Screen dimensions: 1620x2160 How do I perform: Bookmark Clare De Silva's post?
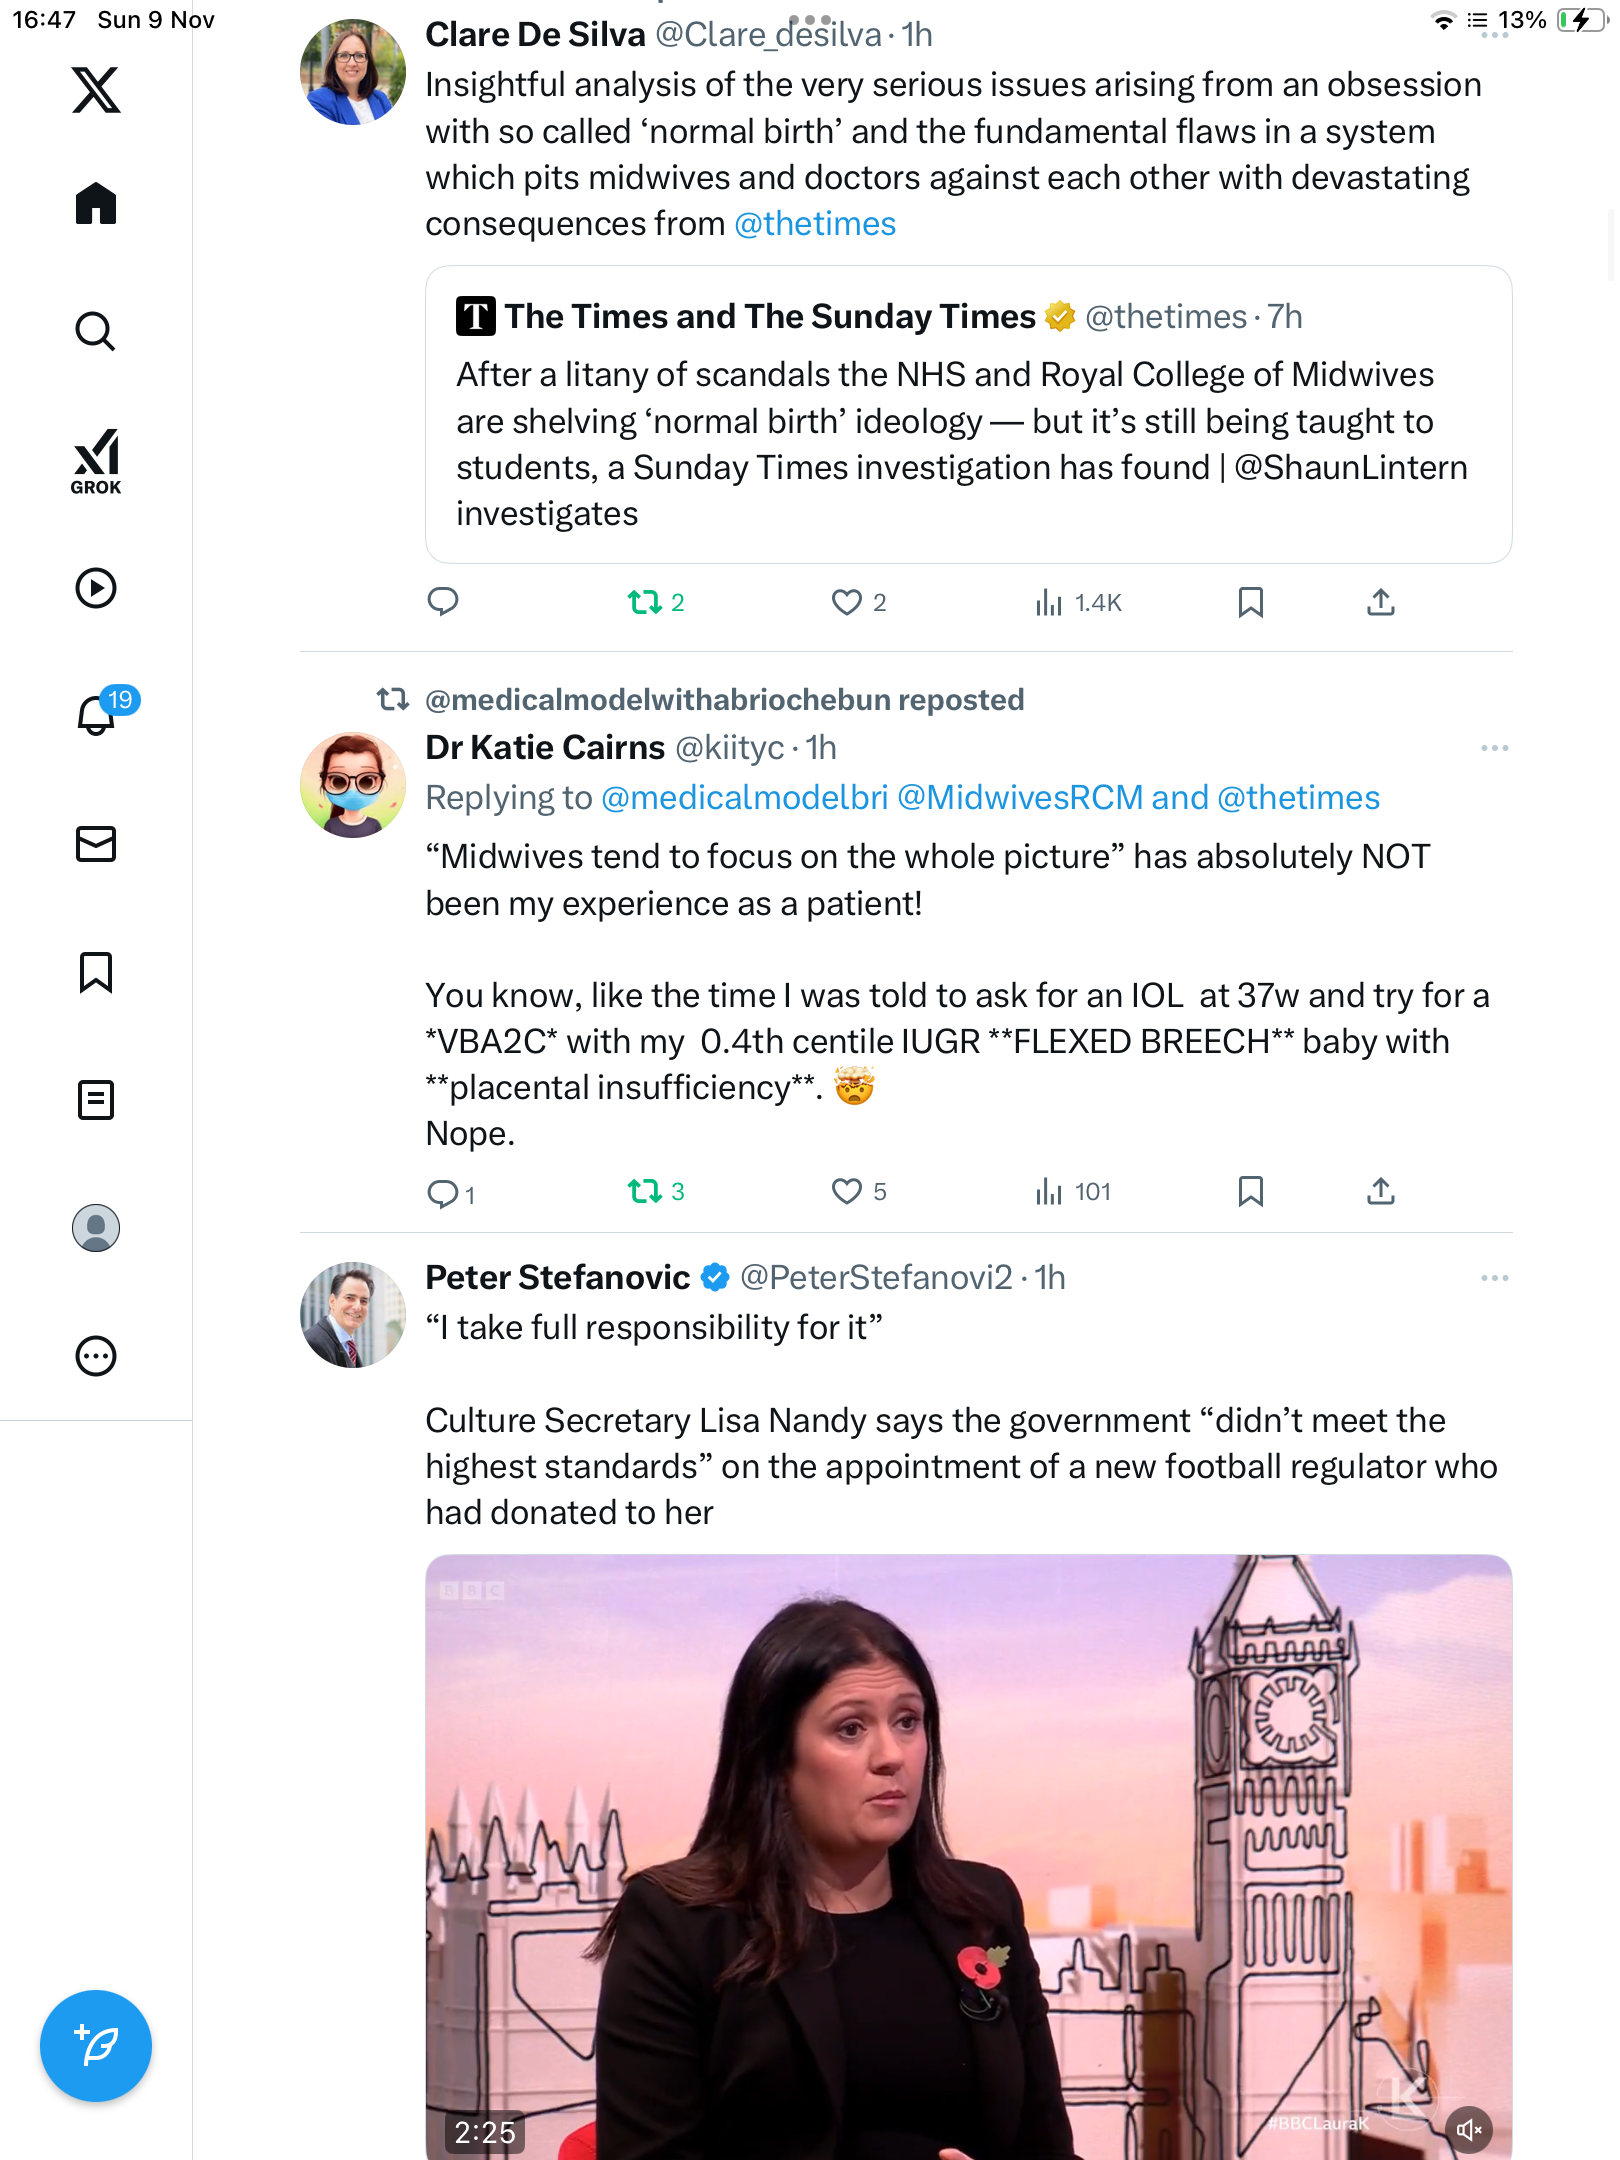(x=1250, y=602)
